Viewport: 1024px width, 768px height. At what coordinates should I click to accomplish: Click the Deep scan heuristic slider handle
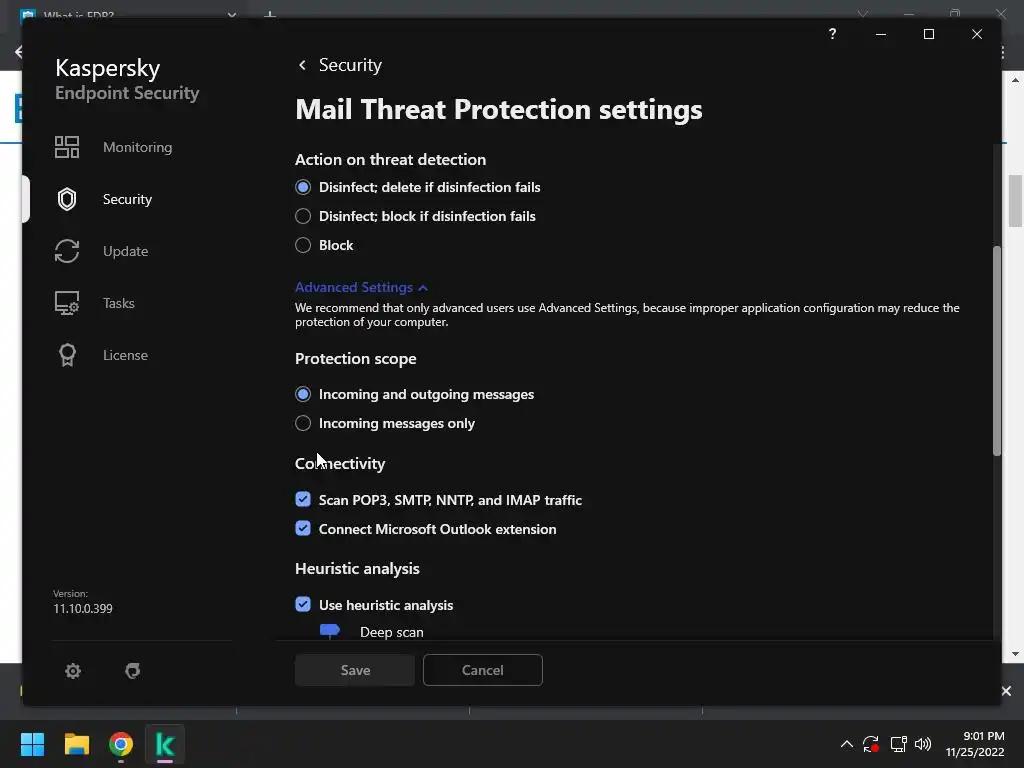(330, 631)
